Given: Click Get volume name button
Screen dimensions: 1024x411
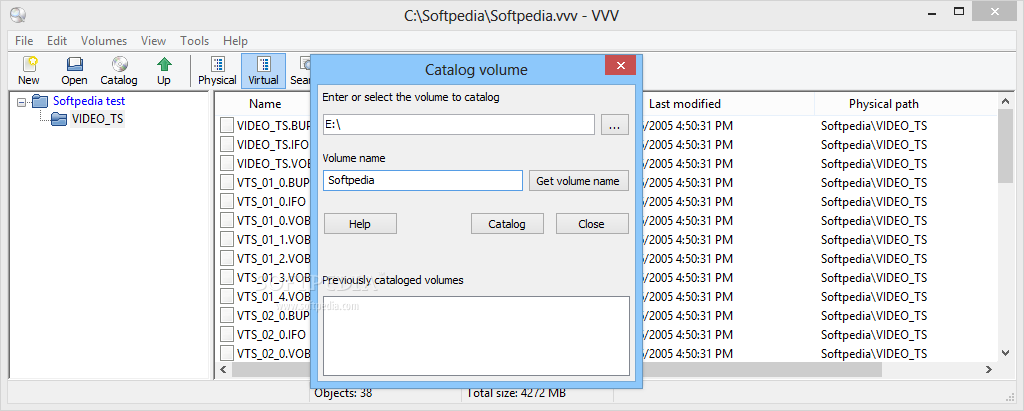Looking at the screenshot, I should click(x=578, y=181).
